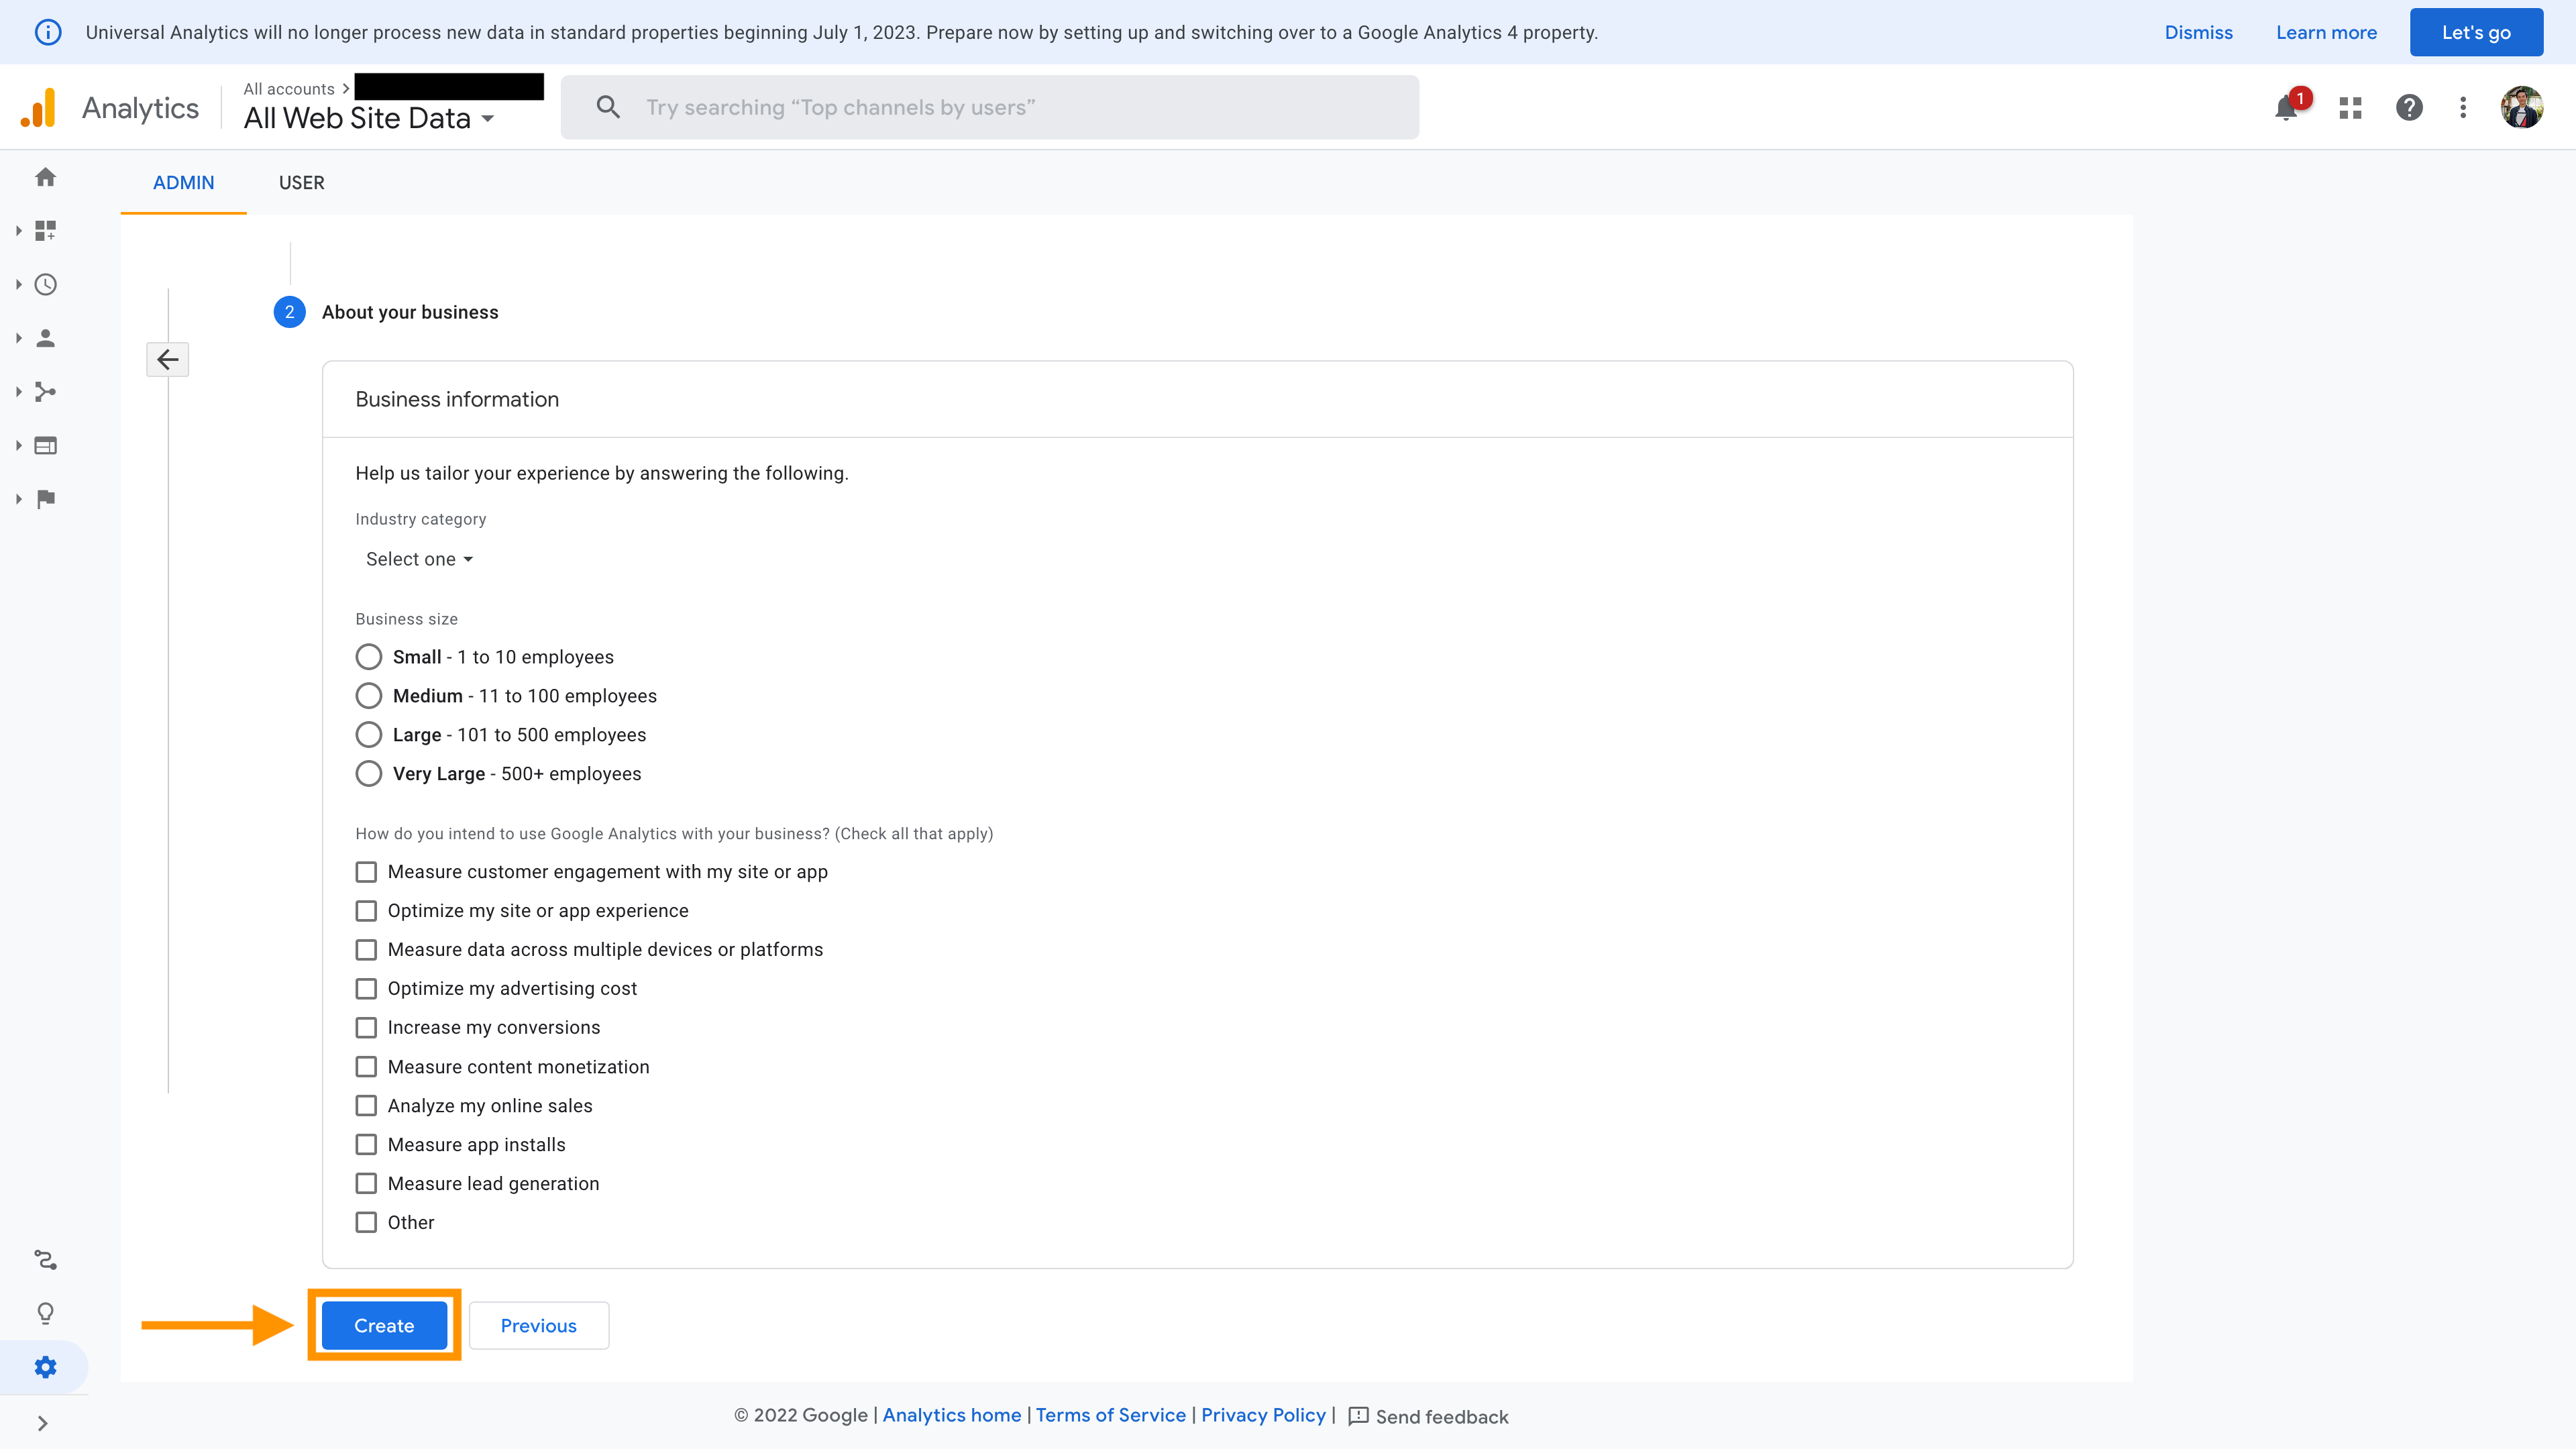Open Conversions flag icon in sidebar
The height and width of the screenshot is (1449, 2576).
click(45, 499)
